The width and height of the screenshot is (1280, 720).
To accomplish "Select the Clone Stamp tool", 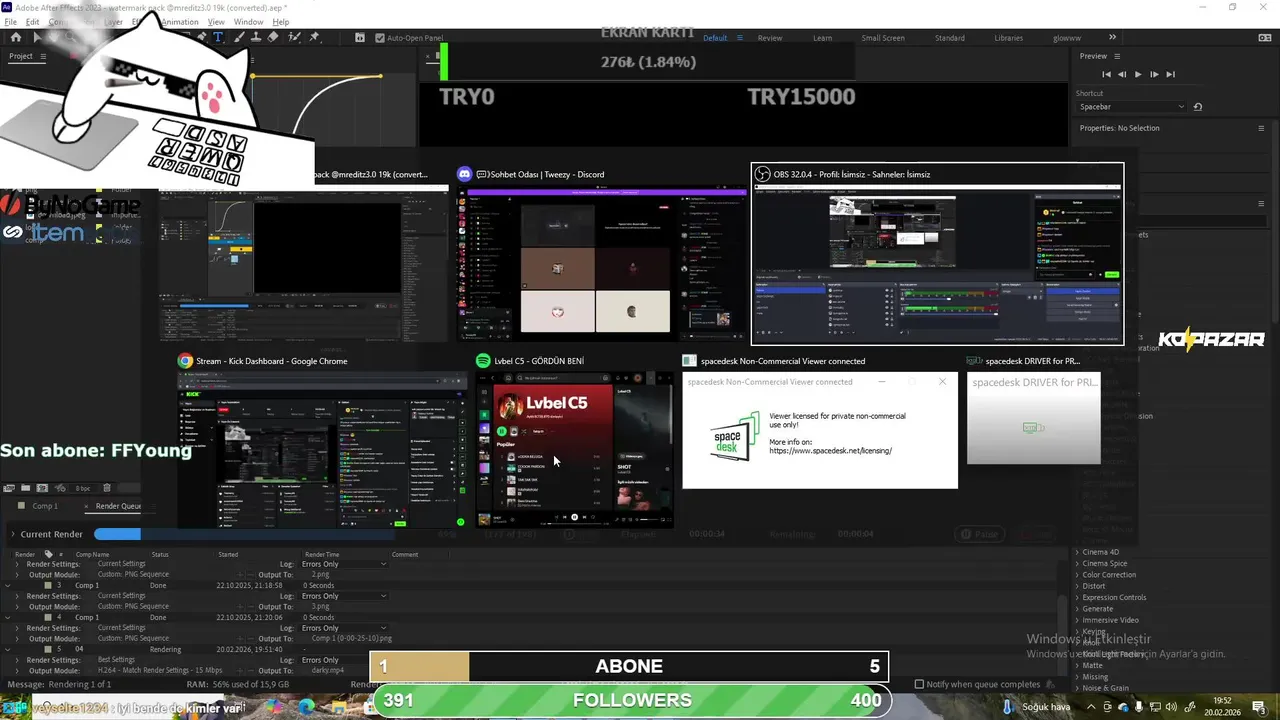I will click(x=256, y=37).
